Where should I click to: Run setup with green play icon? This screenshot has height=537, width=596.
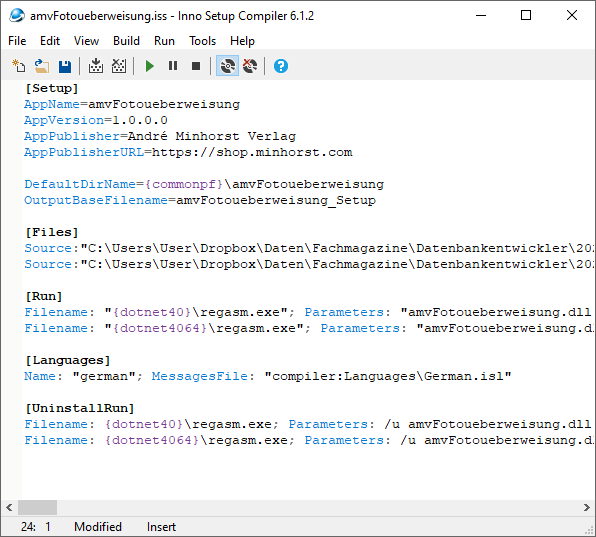[150, 66]
